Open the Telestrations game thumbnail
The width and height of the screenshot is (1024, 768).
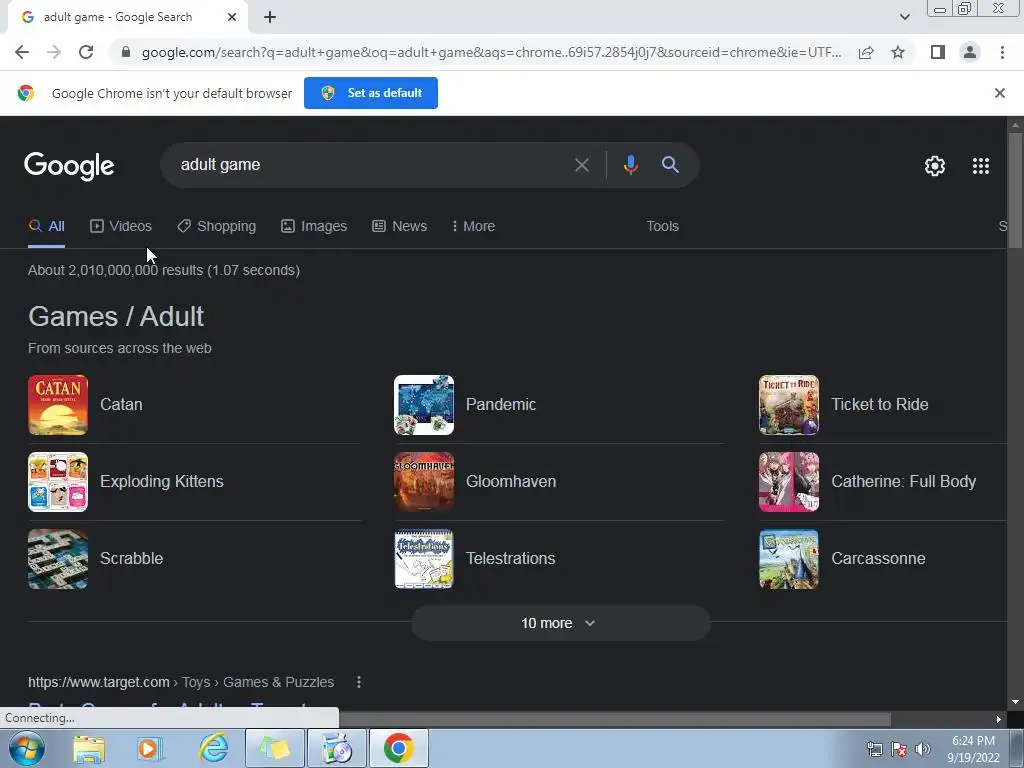[x=424, y=559]
